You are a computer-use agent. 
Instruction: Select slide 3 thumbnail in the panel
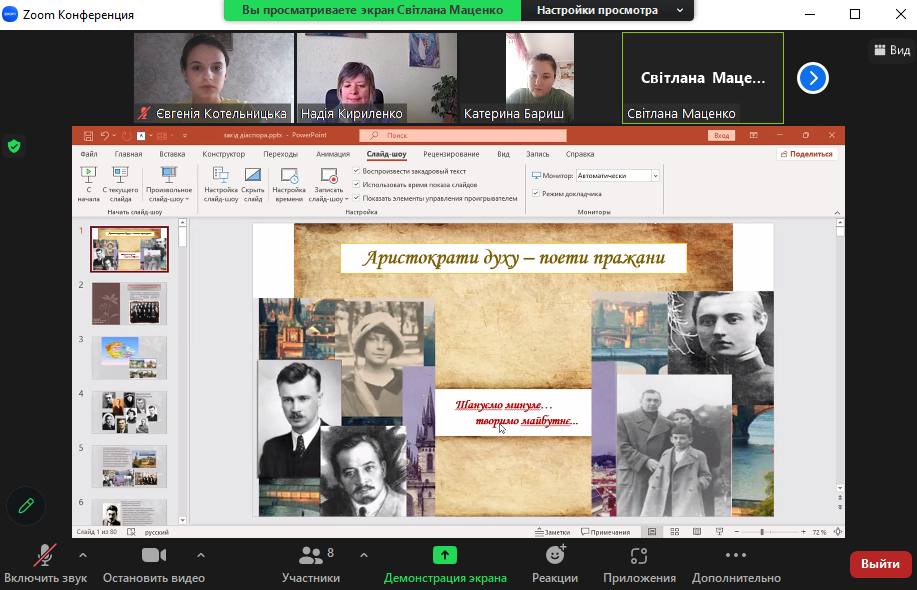pos(129,357)
